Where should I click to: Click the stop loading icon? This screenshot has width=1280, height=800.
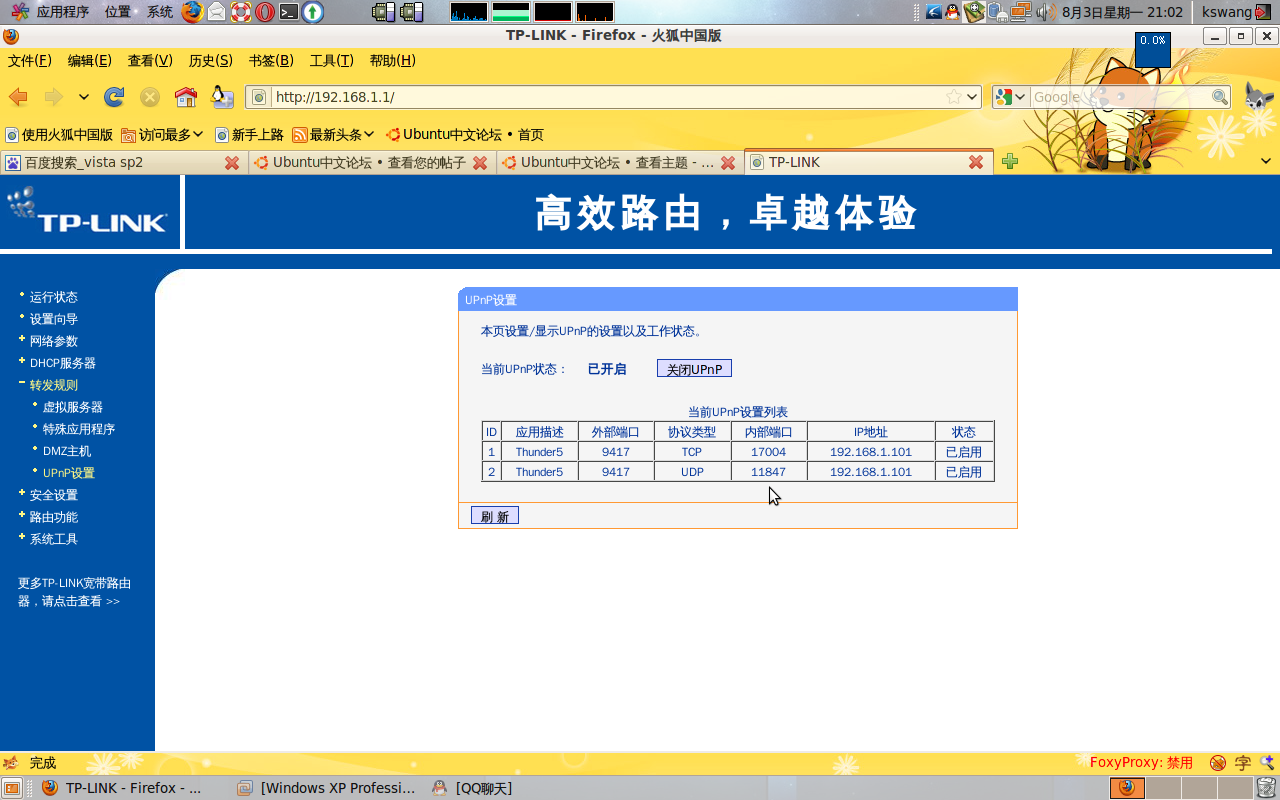[150, 97]
